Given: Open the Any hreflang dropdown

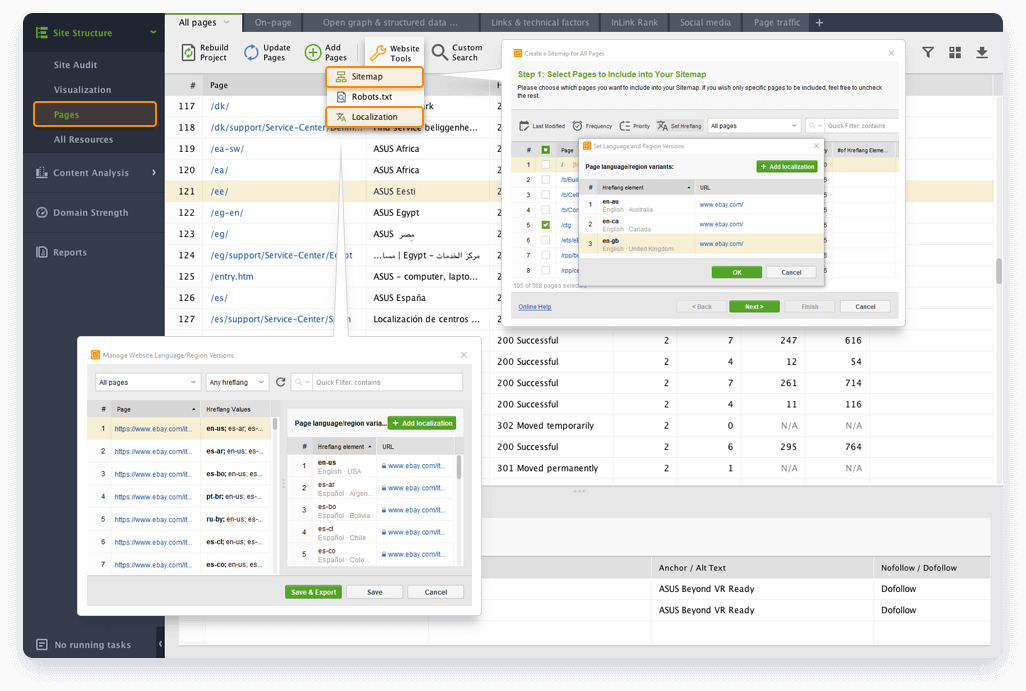Looking at the screenshot, I should (x=237, y=382).
